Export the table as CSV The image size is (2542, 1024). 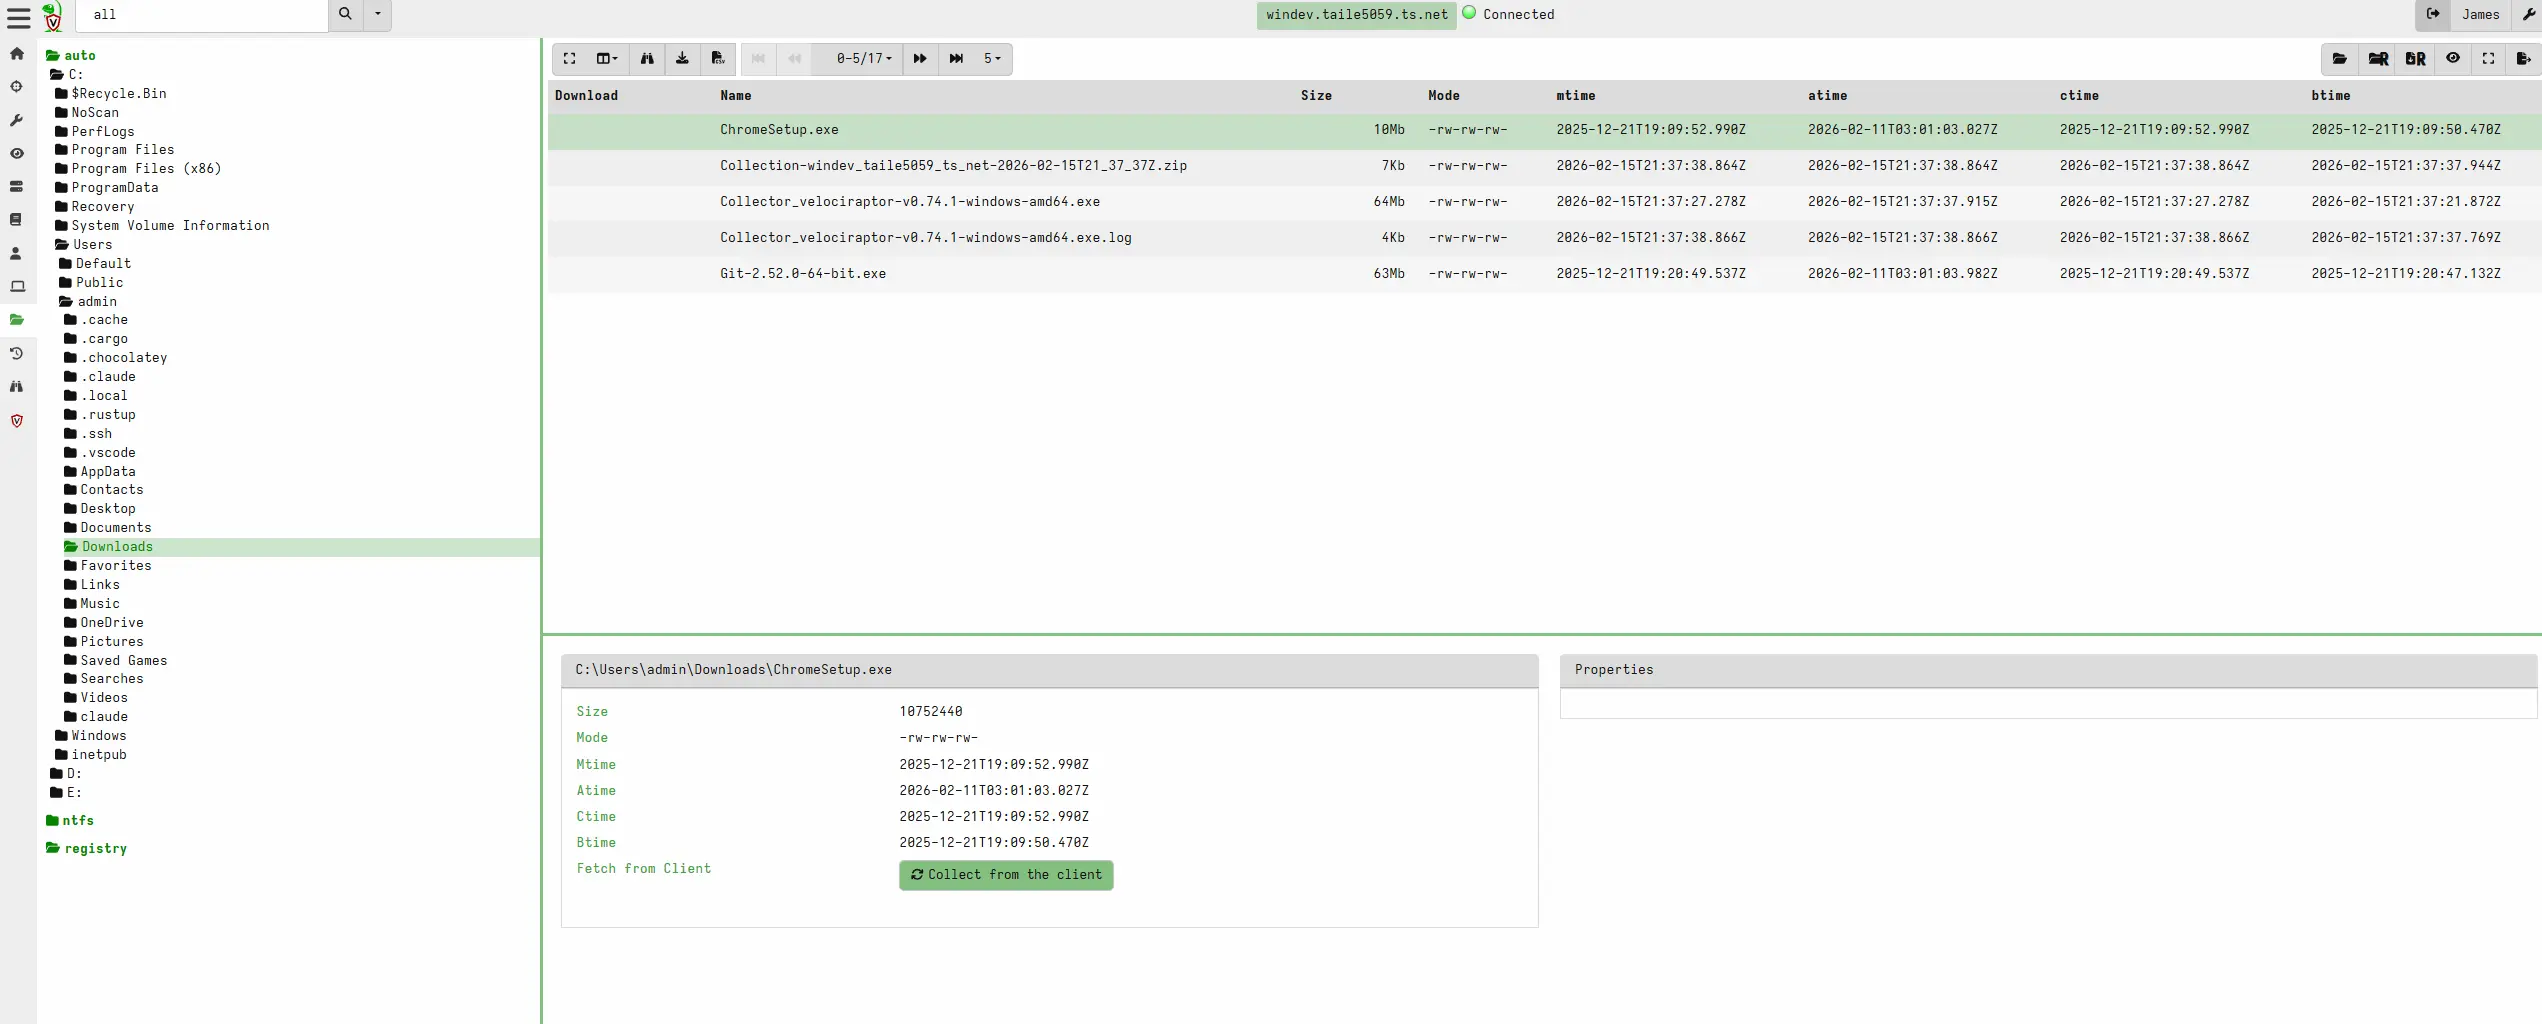point(718,59)
